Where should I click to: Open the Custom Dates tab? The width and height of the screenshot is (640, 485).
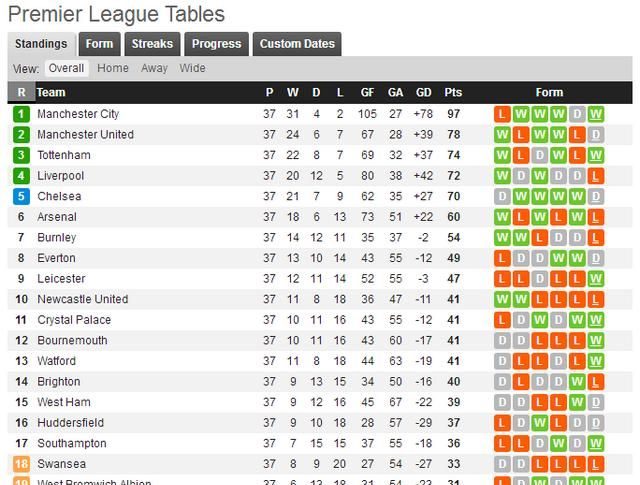[x=297, y=44]
